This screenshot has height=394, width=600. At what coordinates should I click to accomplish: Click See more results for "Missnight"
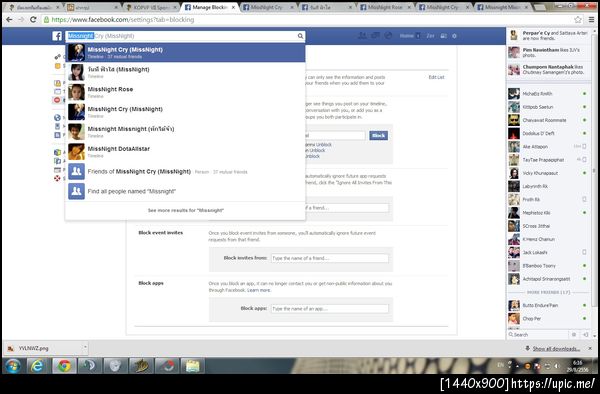tap(186, 210)
